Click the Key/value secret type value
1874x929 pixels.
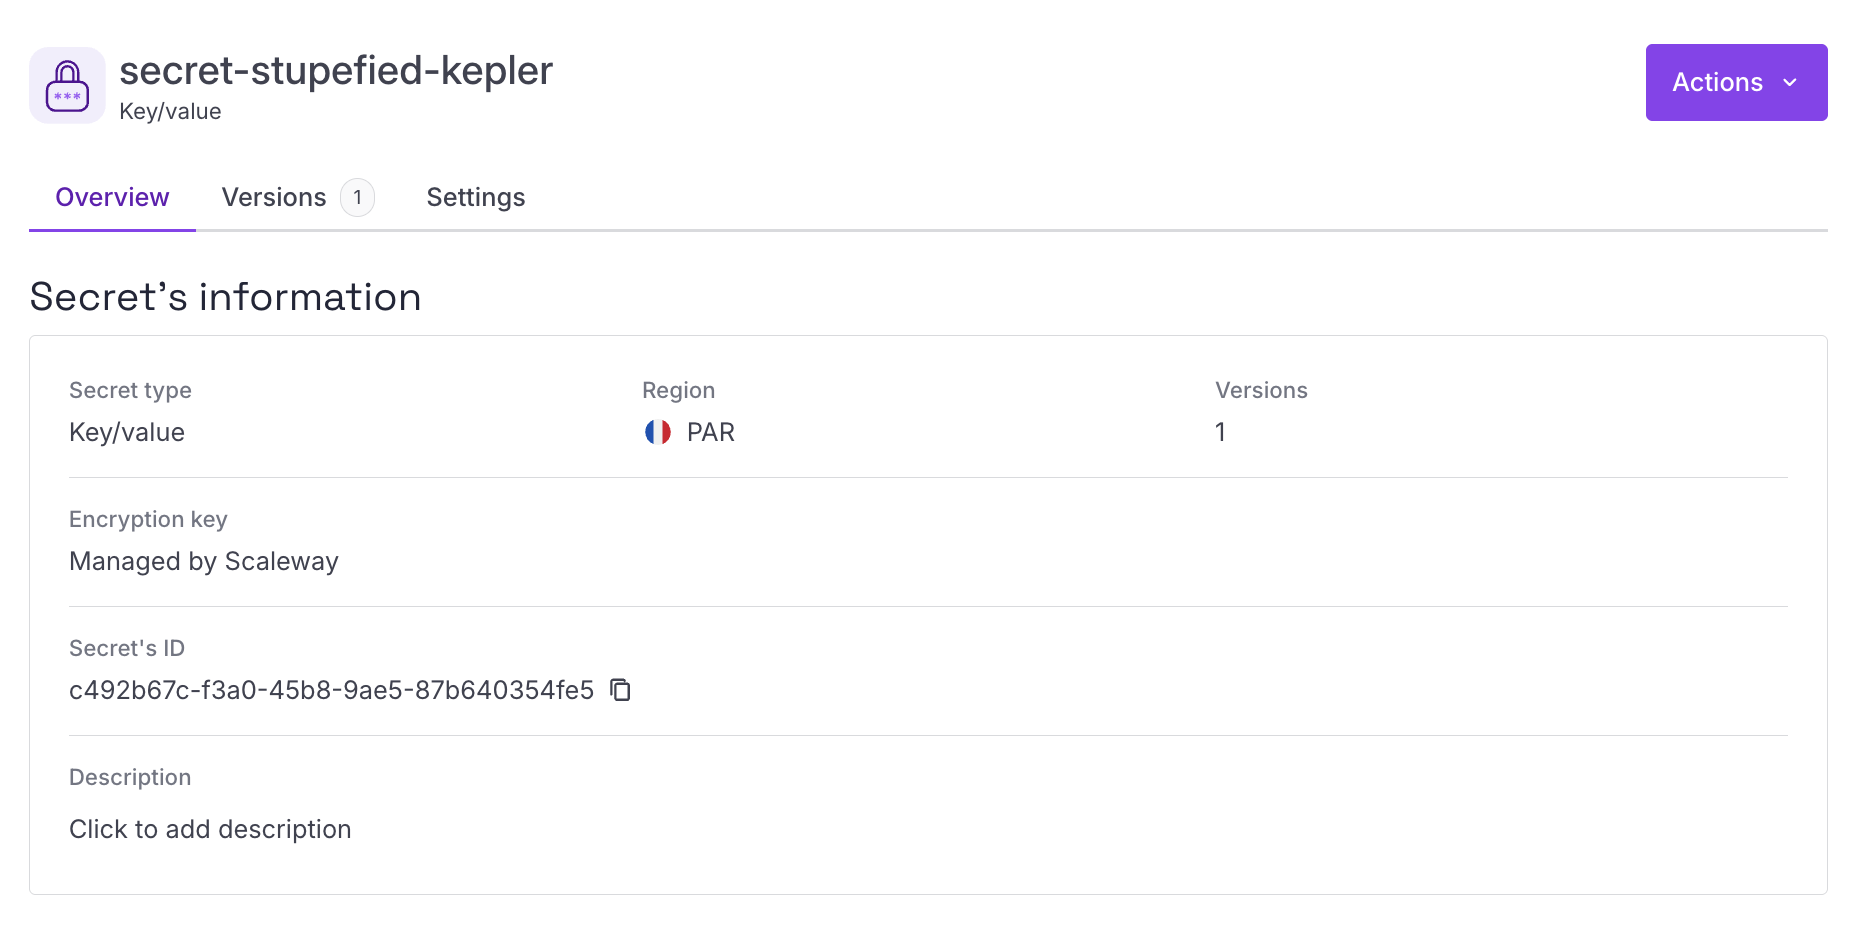pos(127,432)
